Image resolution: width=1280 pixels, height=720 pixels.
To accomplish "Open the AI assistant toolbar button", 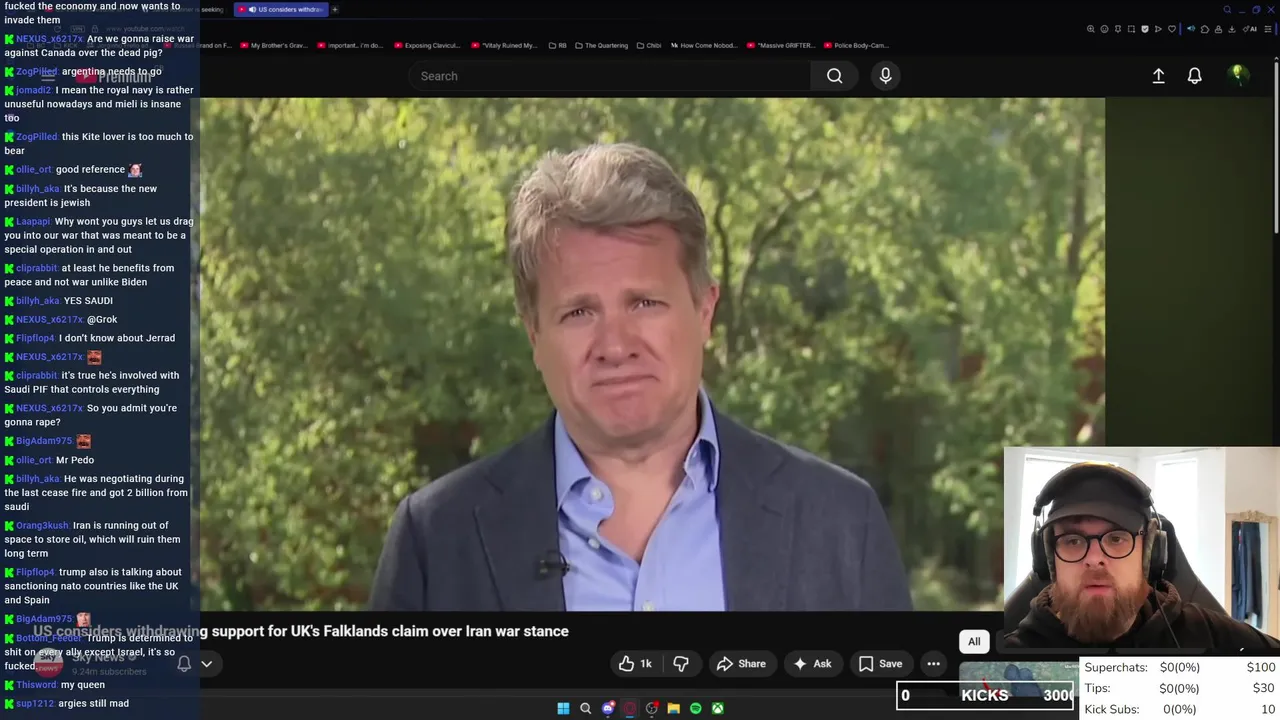I will click(1250, 29).
